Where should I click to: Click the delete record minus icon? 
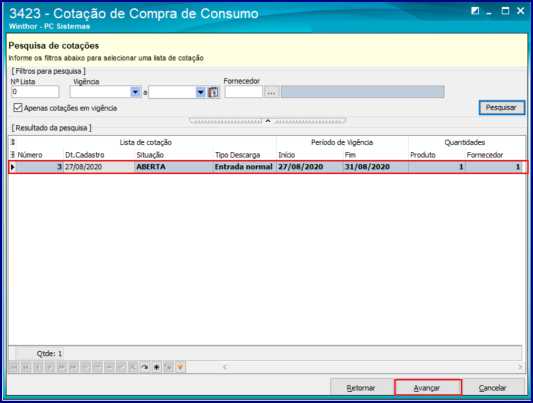(98, 367)
